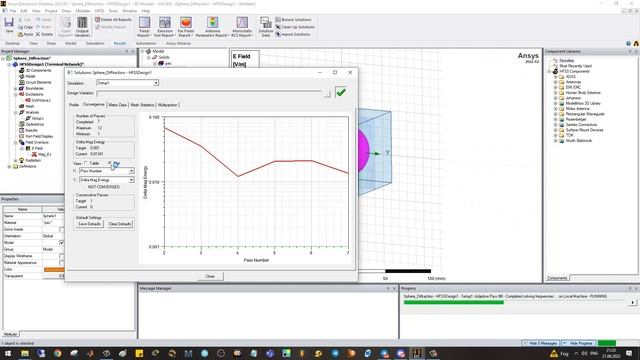Click Browse Solutions in the ribbon

point(293,20)
